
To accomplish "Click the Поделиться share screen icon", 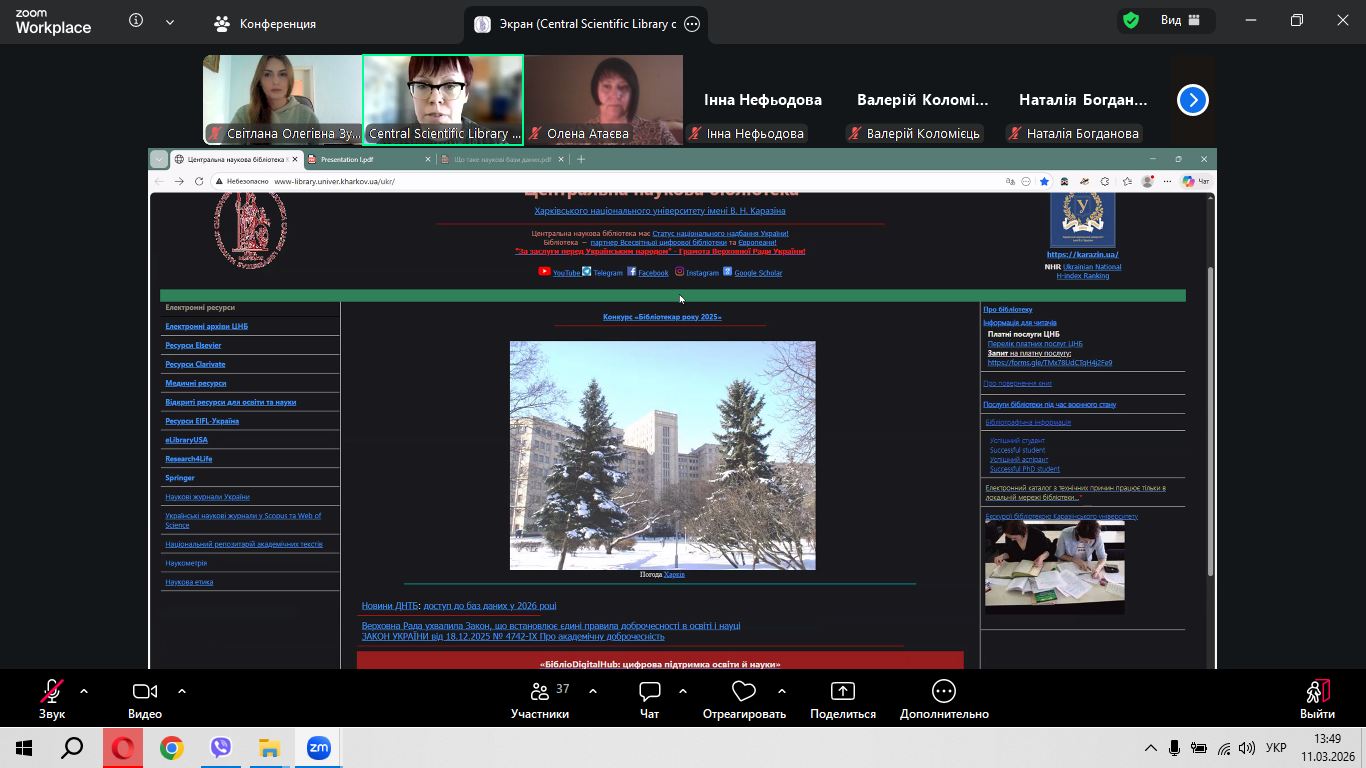I will tap(843, 692).
